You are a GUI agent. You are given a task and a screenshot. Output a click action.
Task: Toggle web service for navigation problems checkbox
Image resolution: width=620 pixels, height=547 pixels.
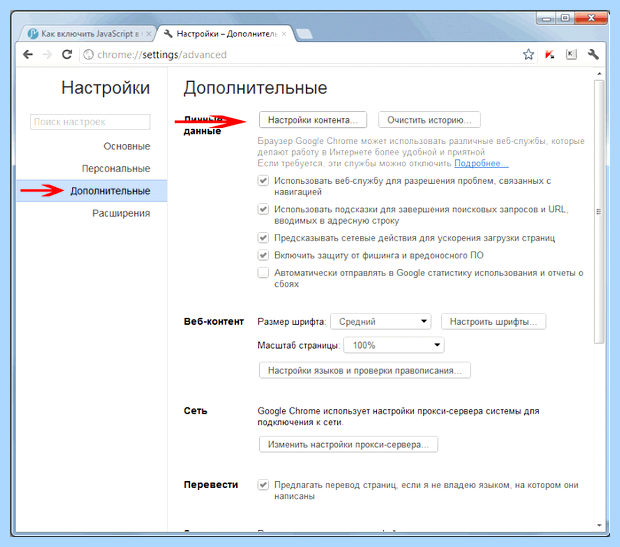[x=263, y=181]
